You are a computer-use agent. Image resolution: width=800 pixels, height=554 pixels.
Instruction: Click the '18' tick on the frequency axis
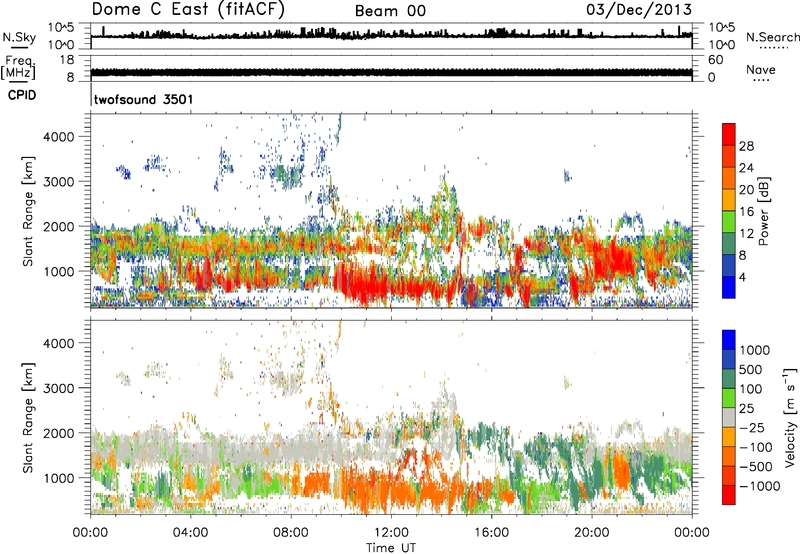tap(67, 60)
